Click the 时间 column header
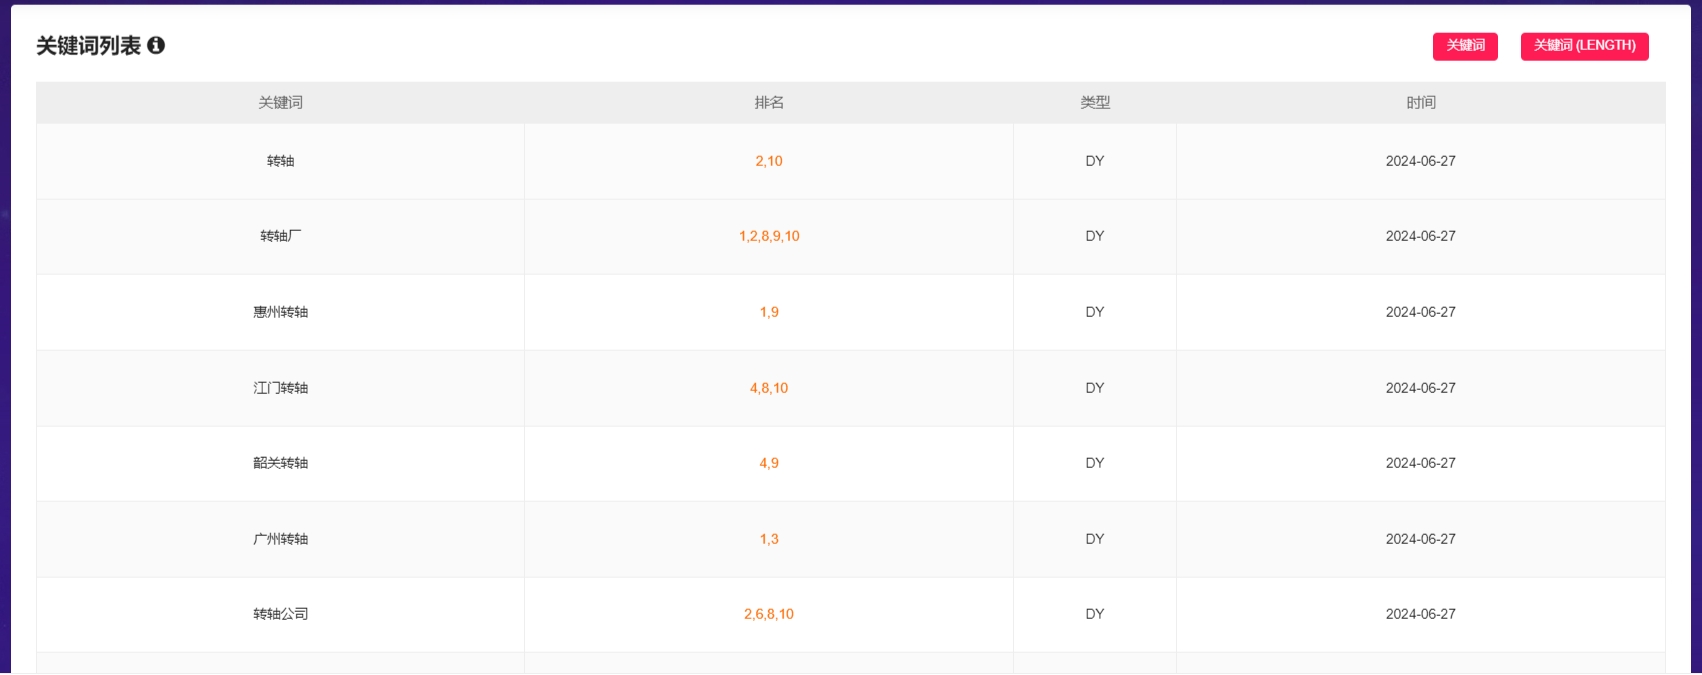 1420,103
